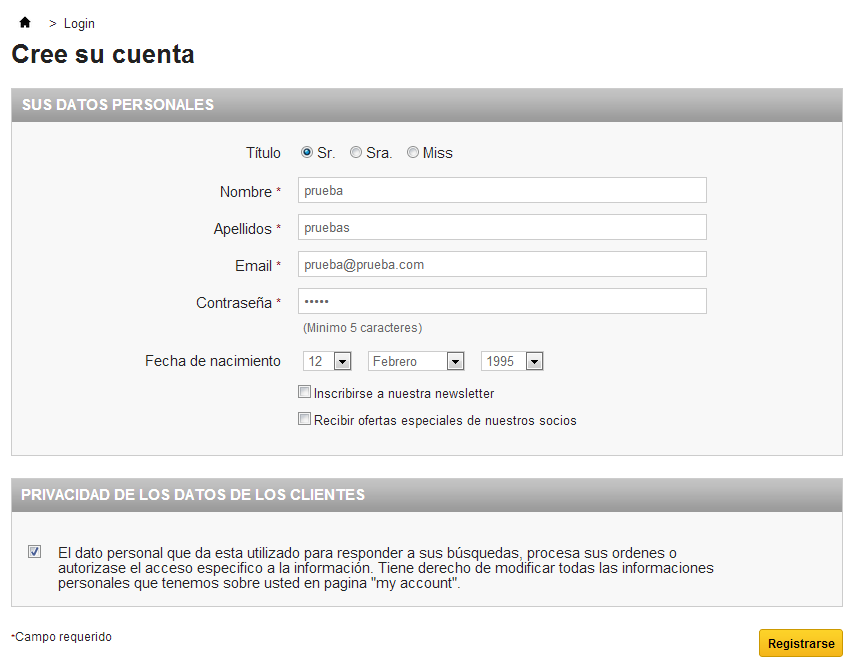Open the birth month dropdown showing Febrero
This screenshot has width=858, height=659.
[x=416, y=361]
